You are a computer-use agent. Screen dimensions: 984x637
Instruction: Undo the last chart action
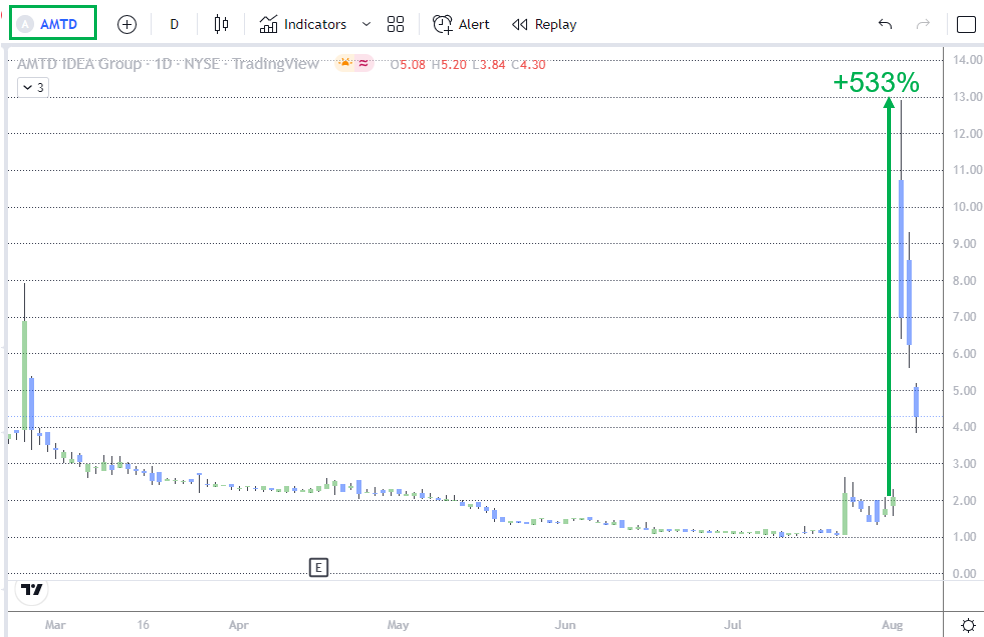pos(885,24)
